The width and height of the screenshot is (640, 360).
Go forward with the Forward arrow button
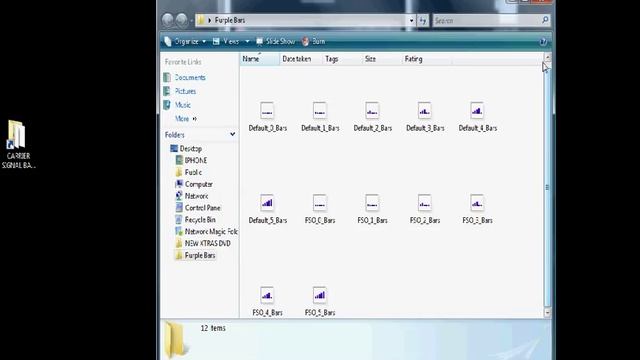click(x=182, y=20)
